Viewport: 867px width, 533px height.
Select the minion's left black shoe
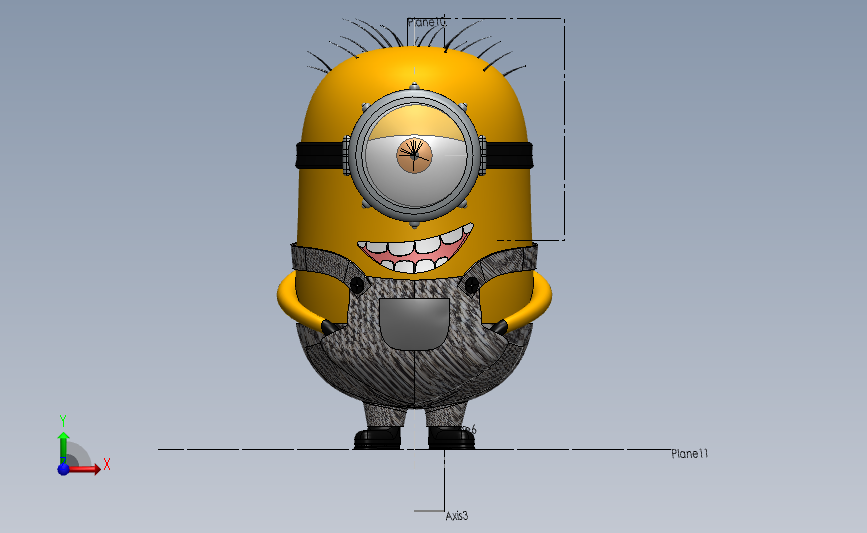coord(377,437)
